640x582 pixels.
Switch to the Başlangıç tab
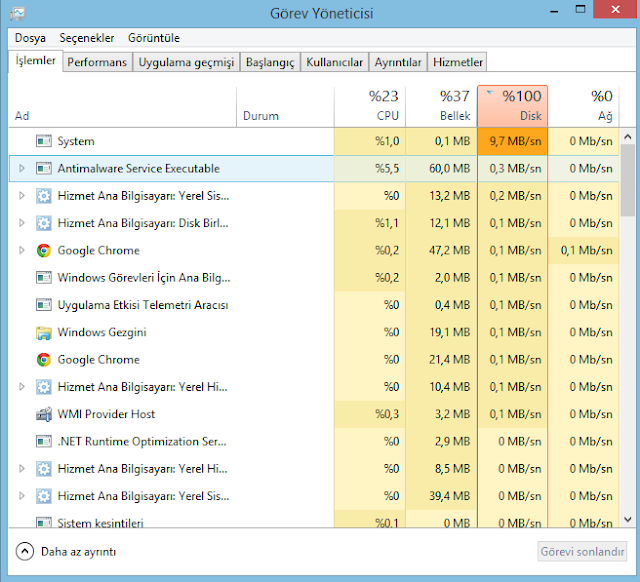tap(270, 62)
